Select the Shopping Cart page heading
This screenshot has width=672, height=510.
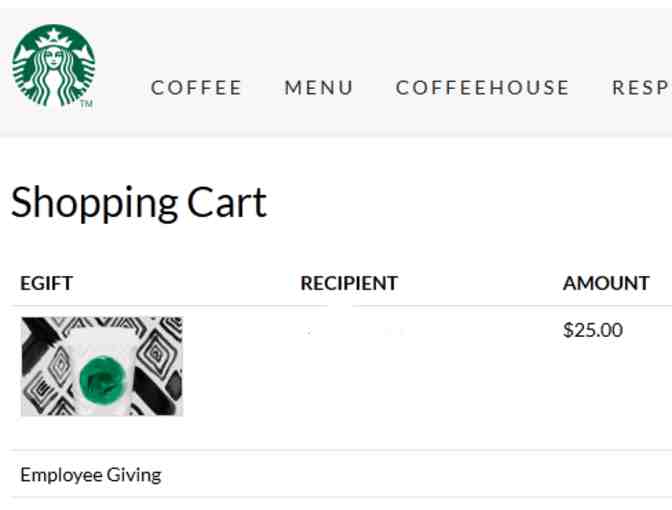point(139,203)
